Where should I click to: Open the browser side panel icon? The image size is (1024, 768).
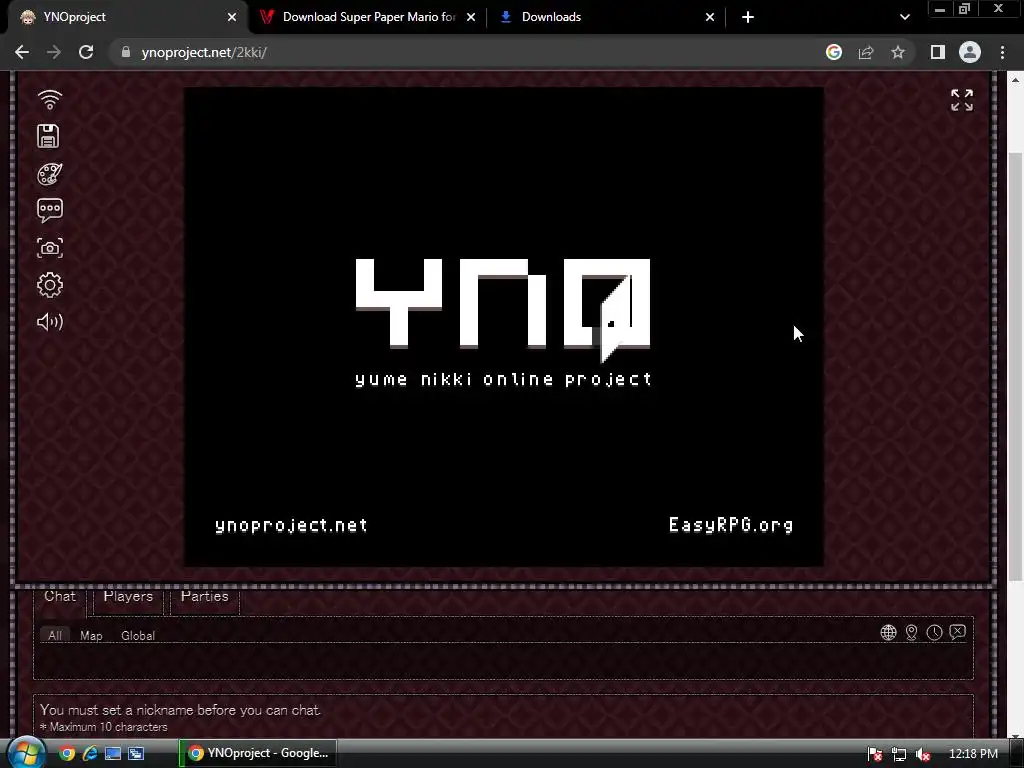click(938, 52)
